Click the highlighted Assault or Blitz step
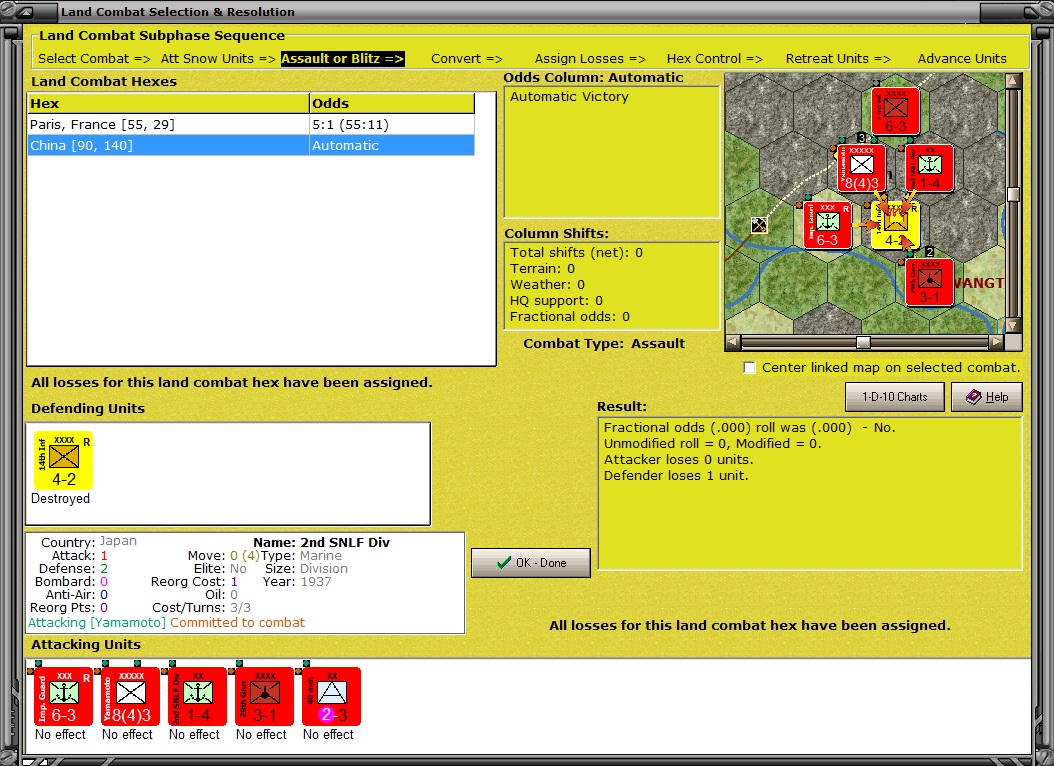This screenshot has width=1054, height=766. 342,58
